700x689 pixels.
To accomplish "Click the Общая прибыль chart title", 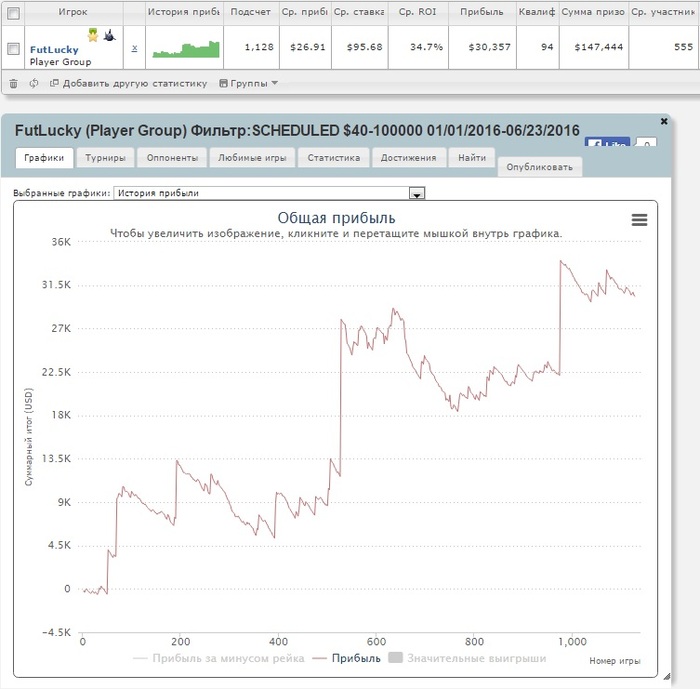I will [336, 218].
